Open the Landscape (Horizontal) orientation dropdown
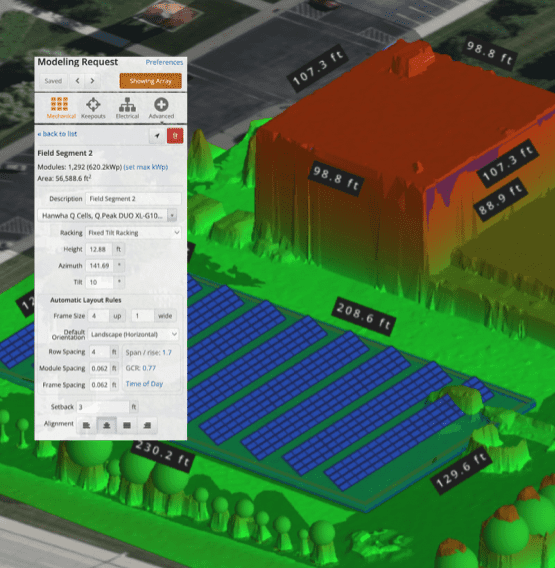 133,334
